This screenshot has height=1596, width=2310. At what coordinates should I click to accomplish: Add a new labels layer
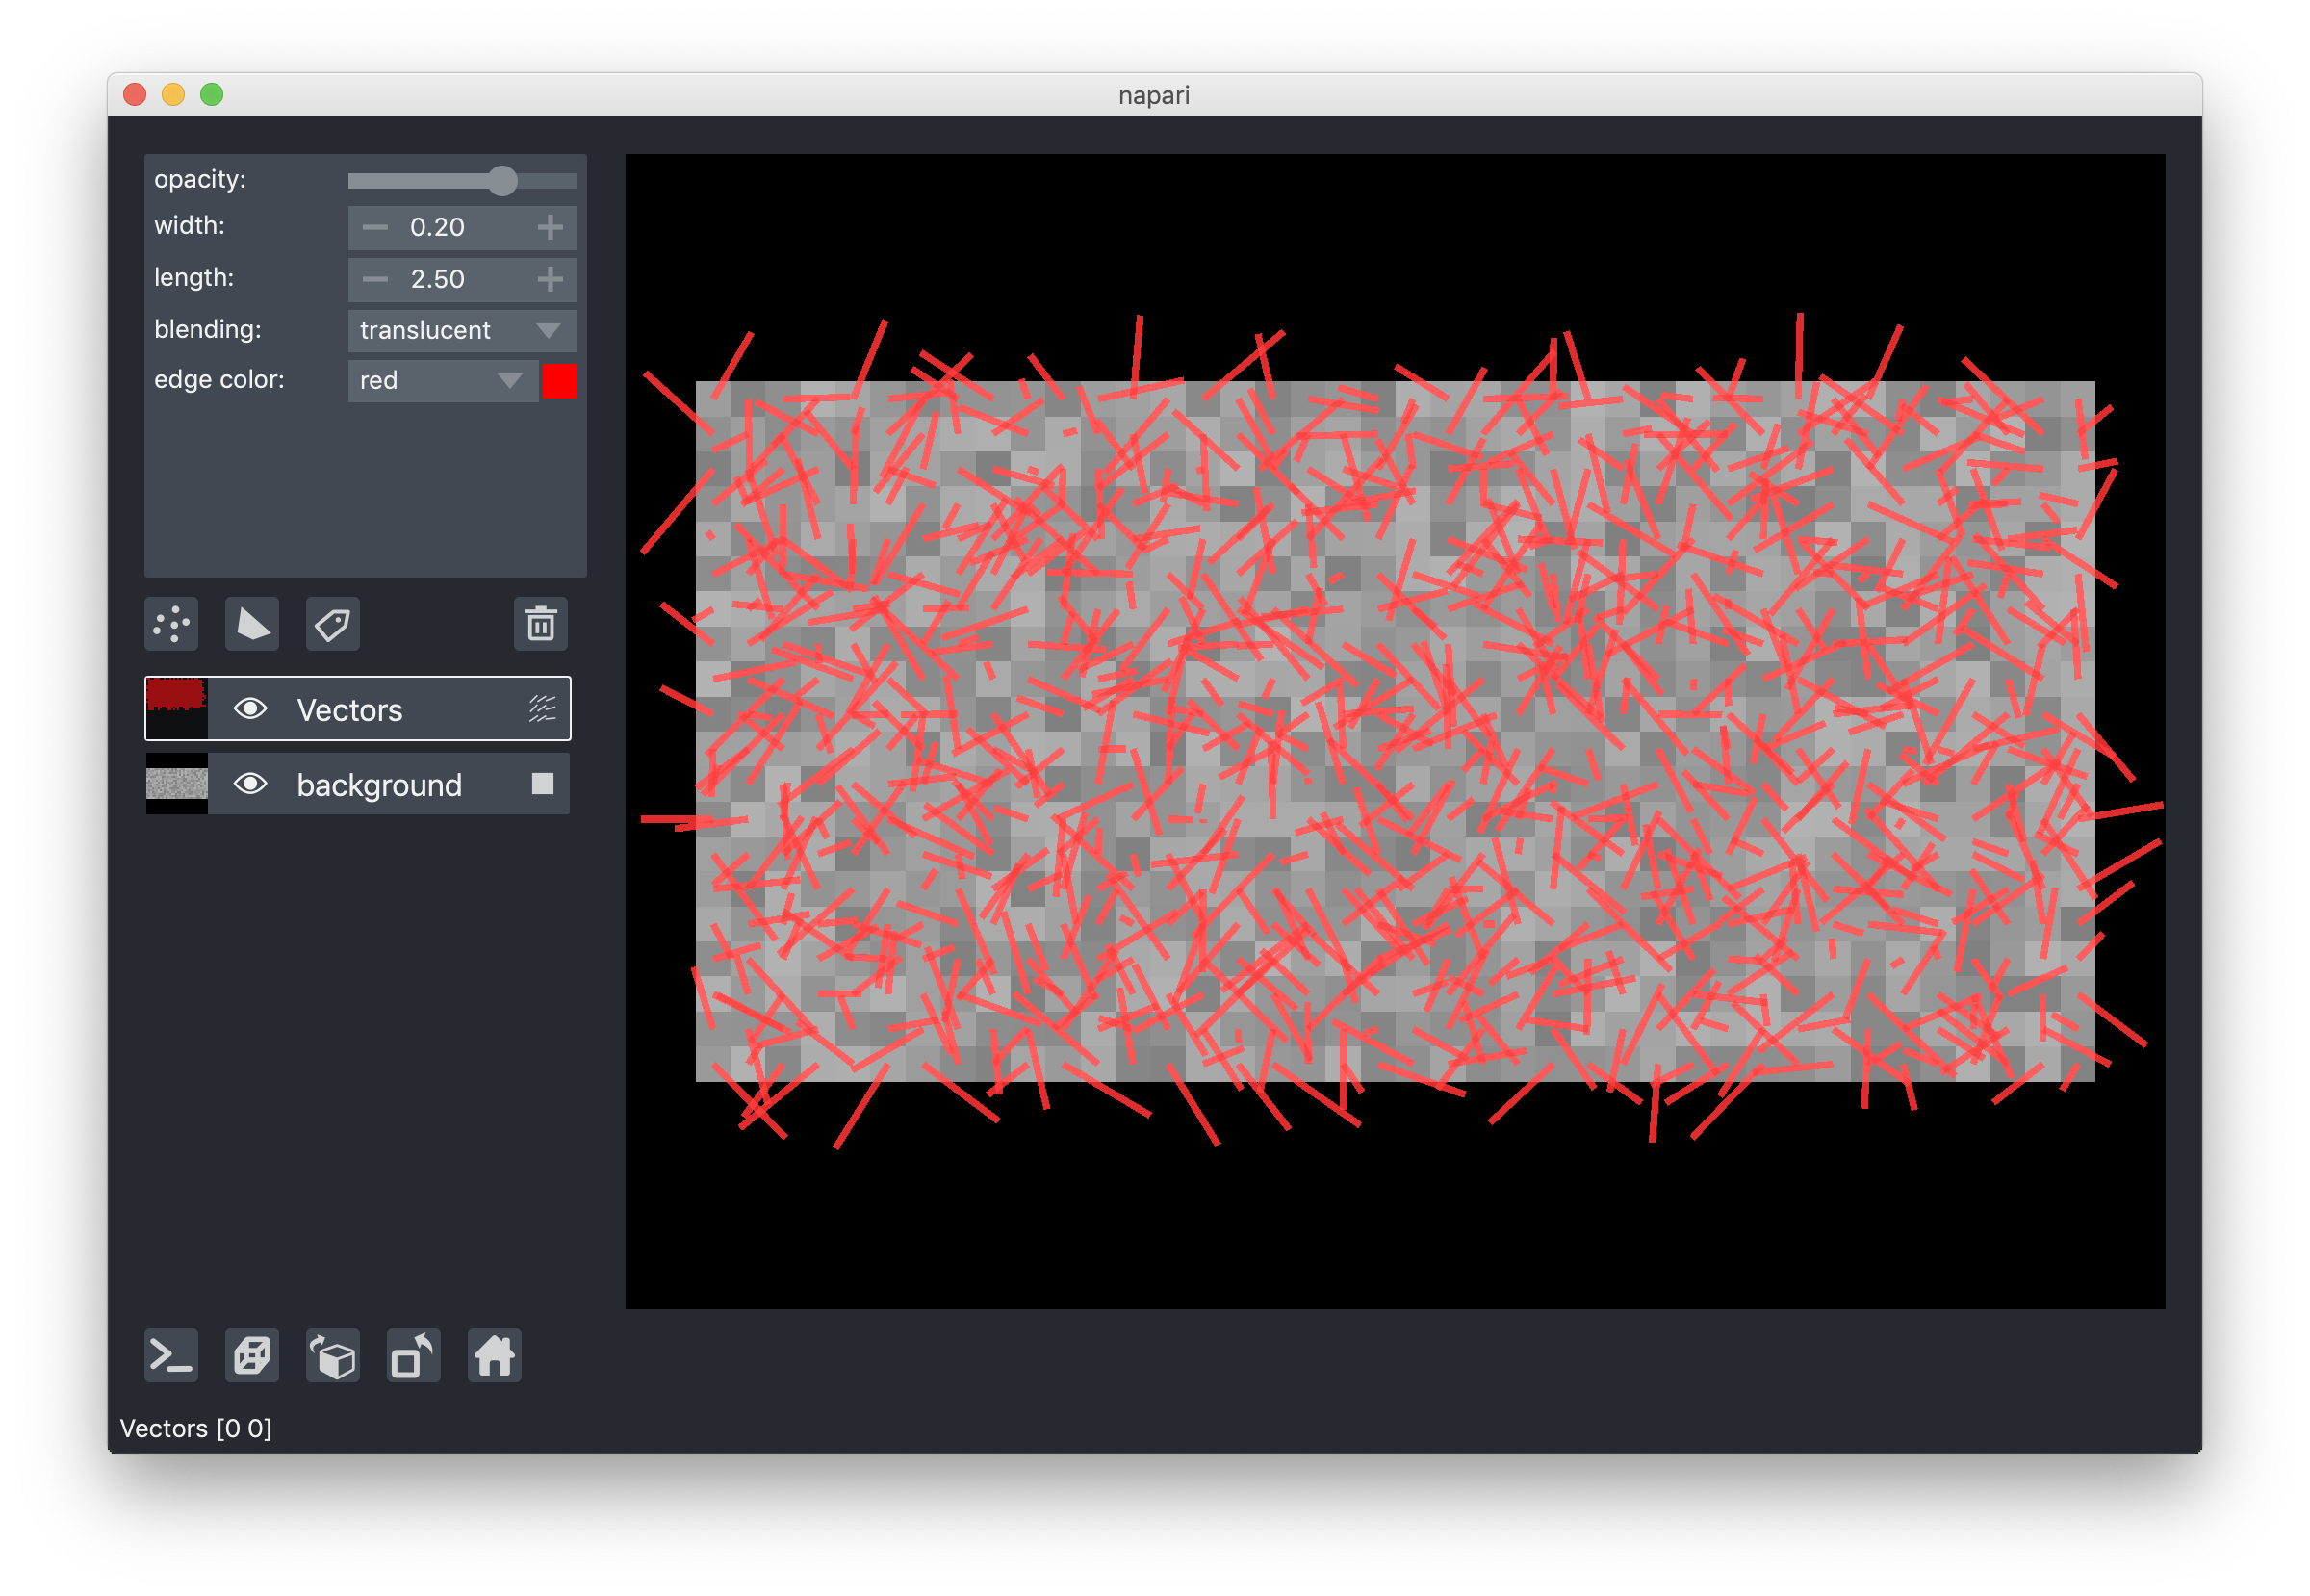coord(331,624)
